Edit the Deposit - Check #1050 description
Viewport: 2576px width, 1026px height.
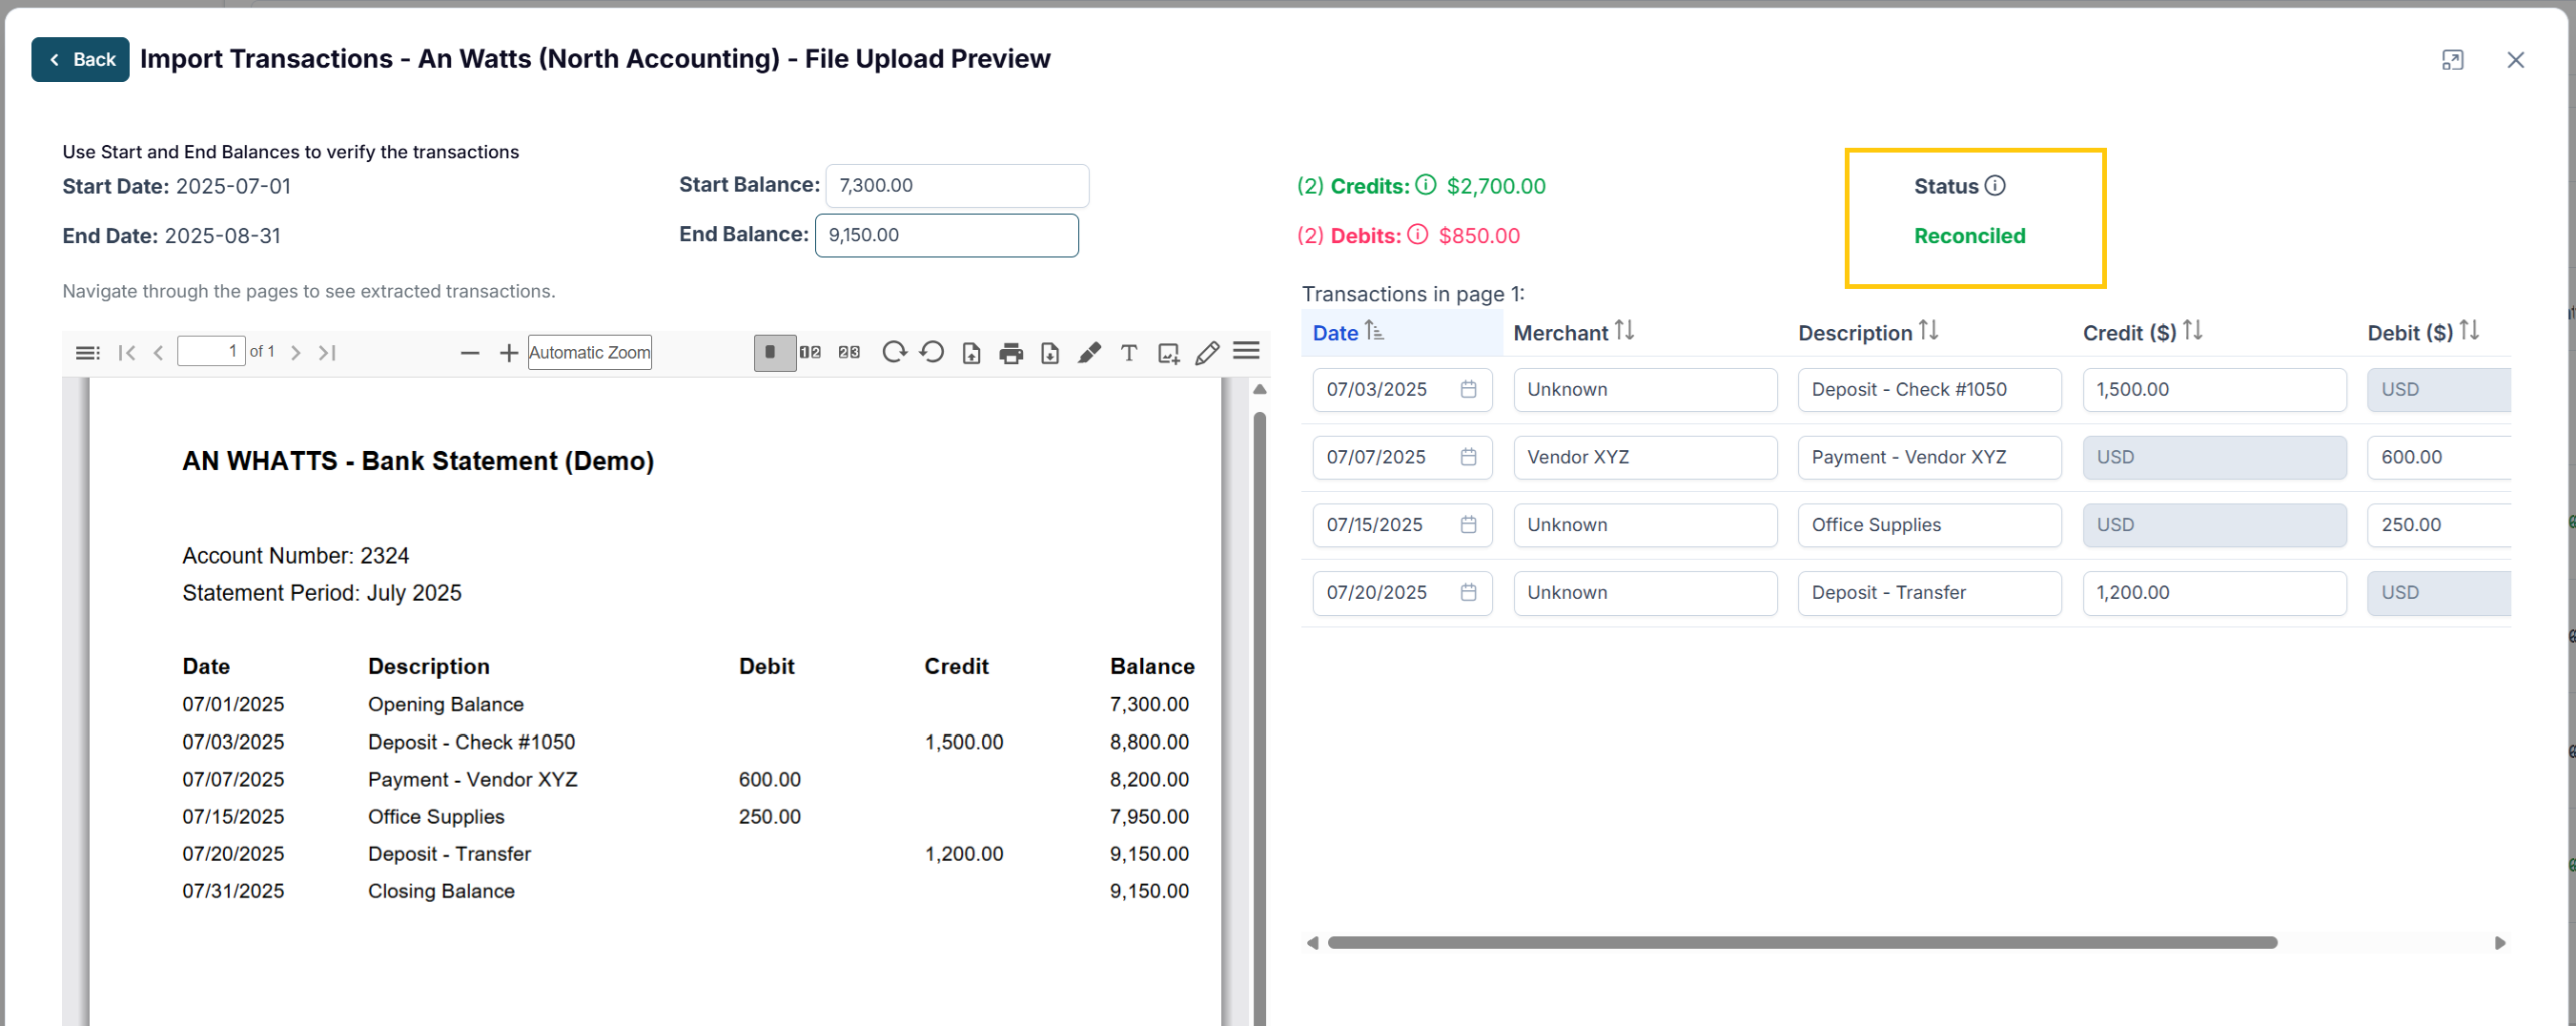[1929, 390]
